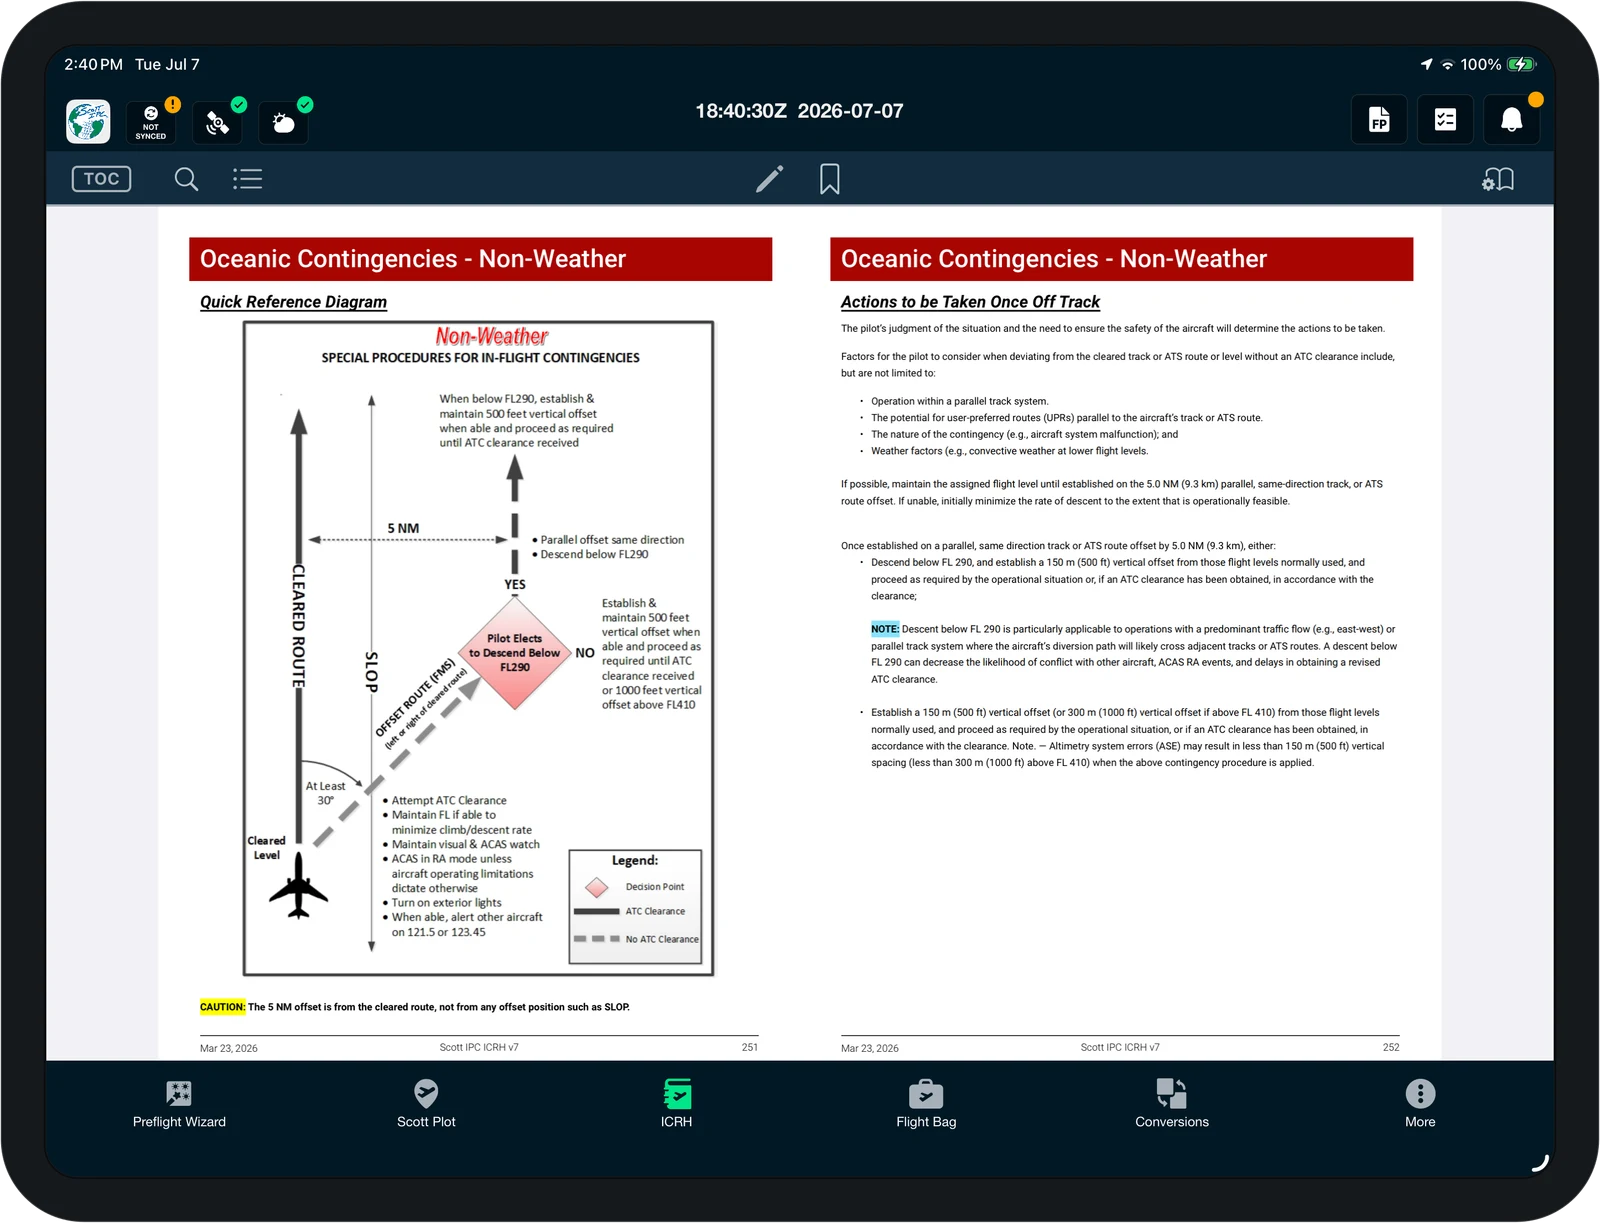
Task: Open the Conversions tab
Action: point(1172,1104)
